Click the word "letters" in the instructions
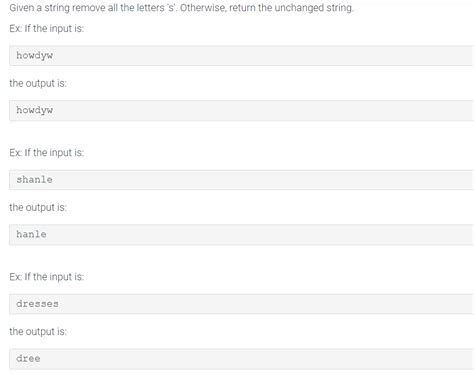Image resolution: width=474 pixels, height=374 pixels. coord(150,7)
